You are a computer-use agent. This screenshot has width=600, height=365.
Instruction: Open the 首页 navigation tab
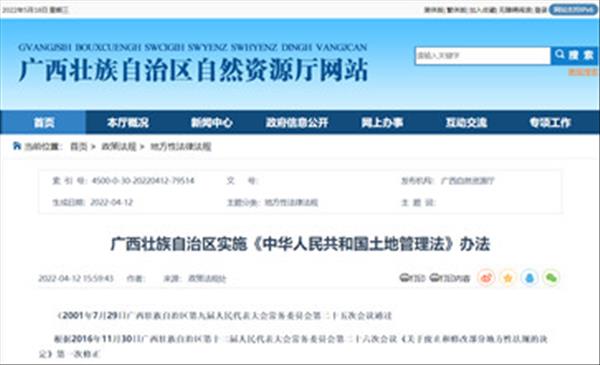[x=44, y=122]
